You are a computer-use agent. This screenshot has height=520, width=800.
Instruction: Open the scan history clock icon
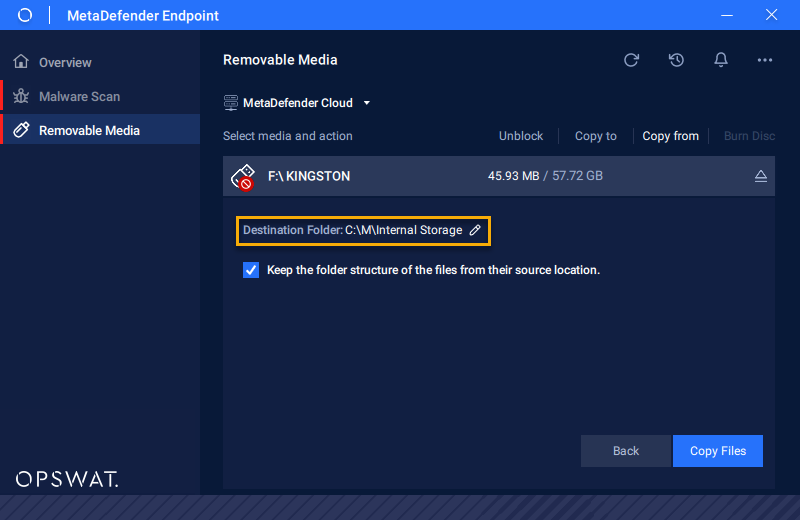[x=676, y=60]
